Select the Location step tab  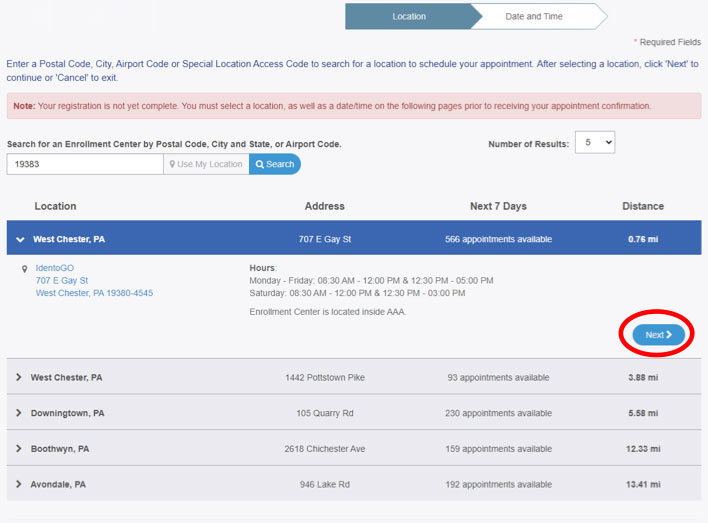[408, 17]
